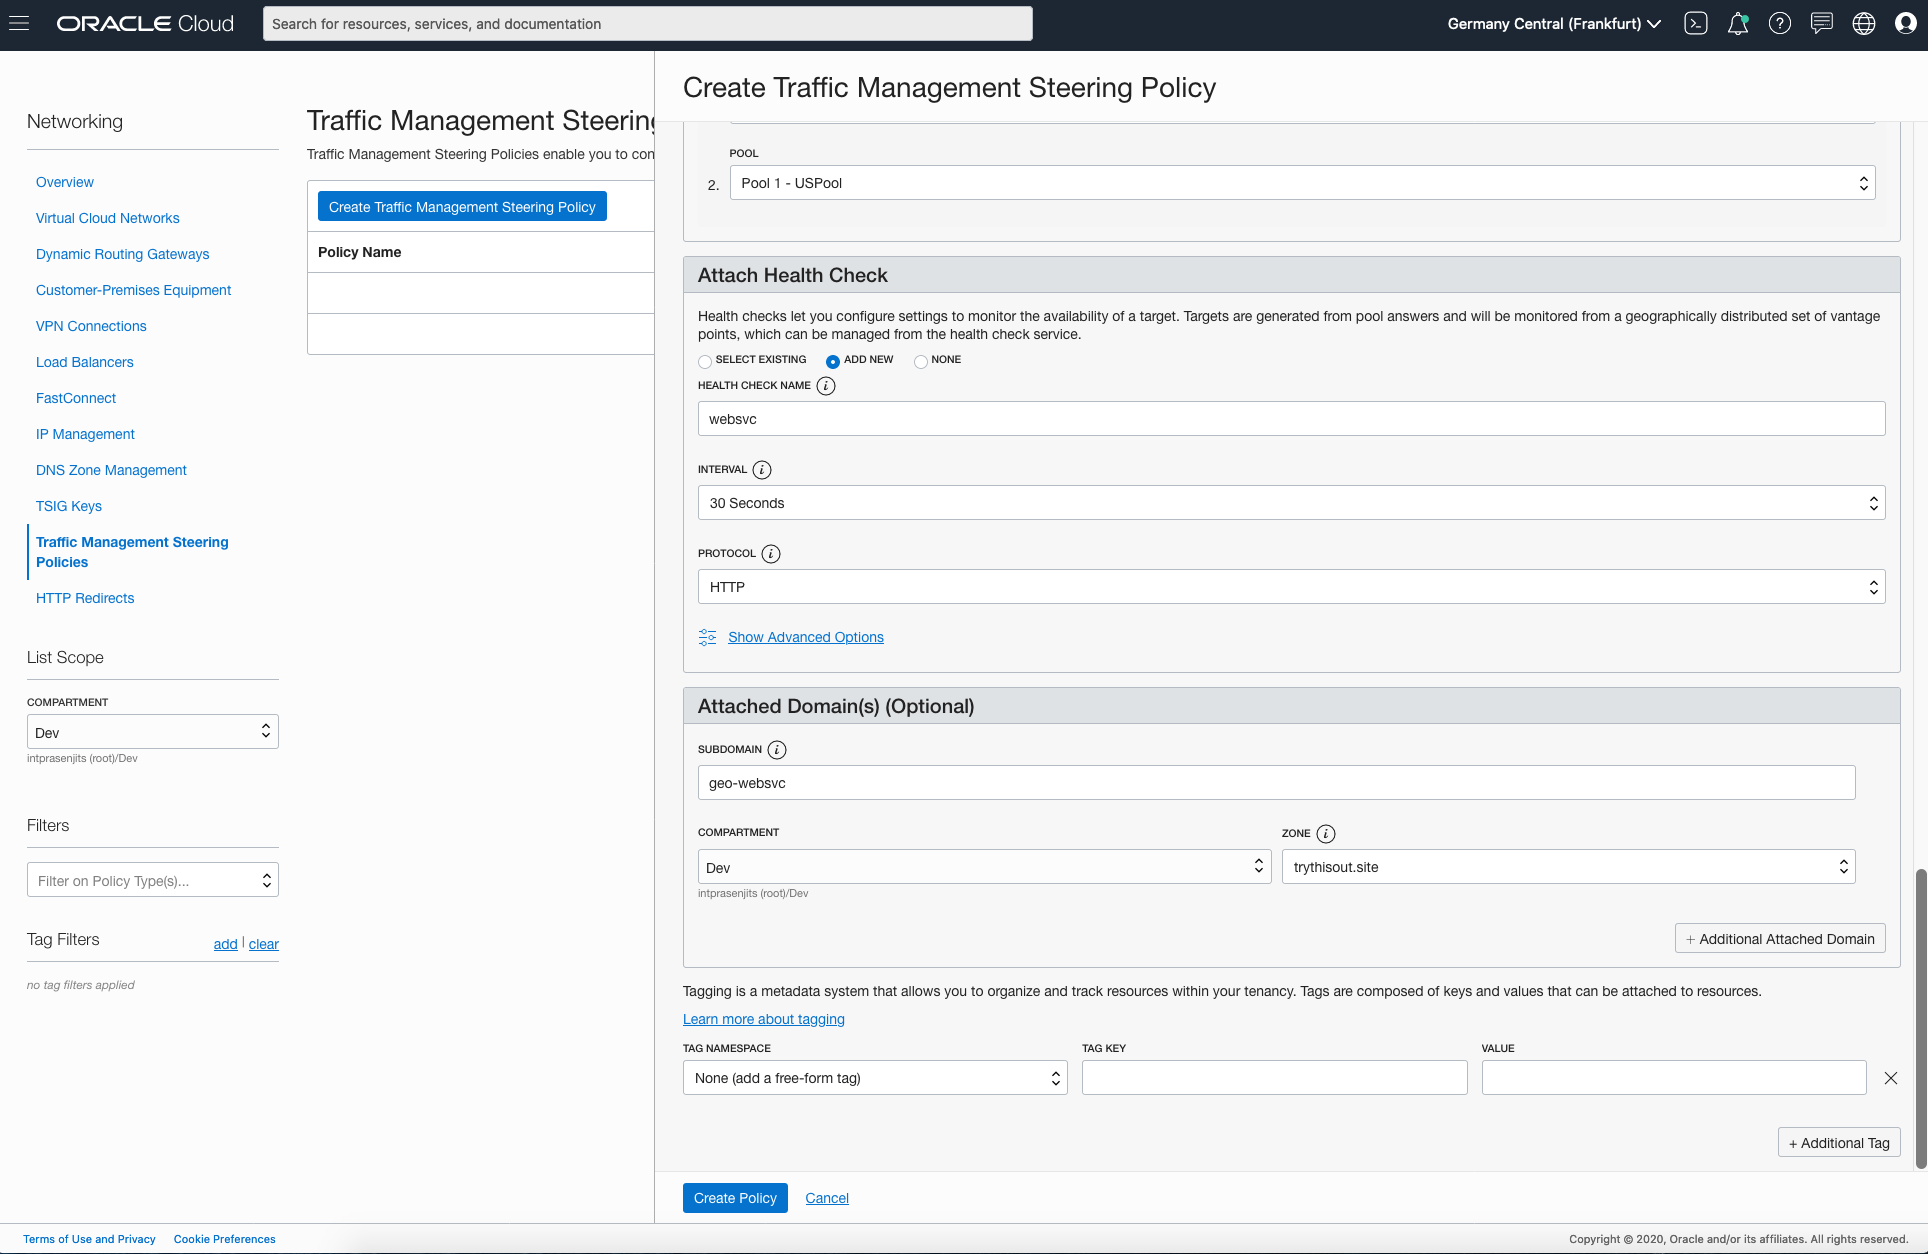Open the Interval 30 Seconds dropdown
This screenshot has height=1254, width=1928.
click(1290, 503)
